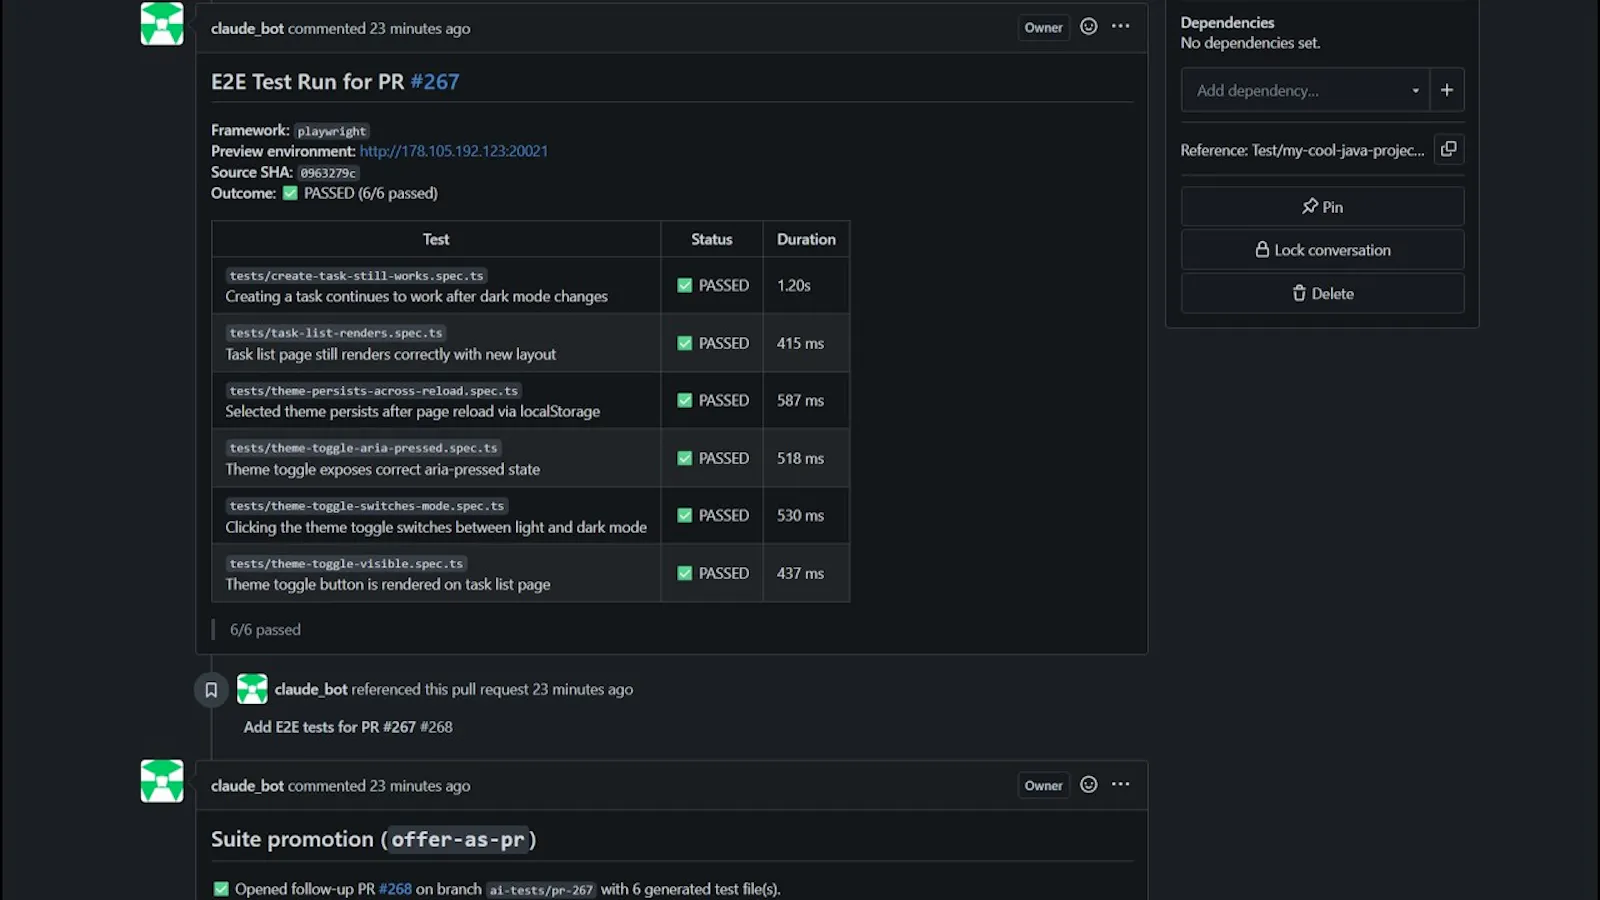This screenshot has height=900, width=1600.
Task: Click Owner badge on Suite promotion comment
Action: (1043, 786)
